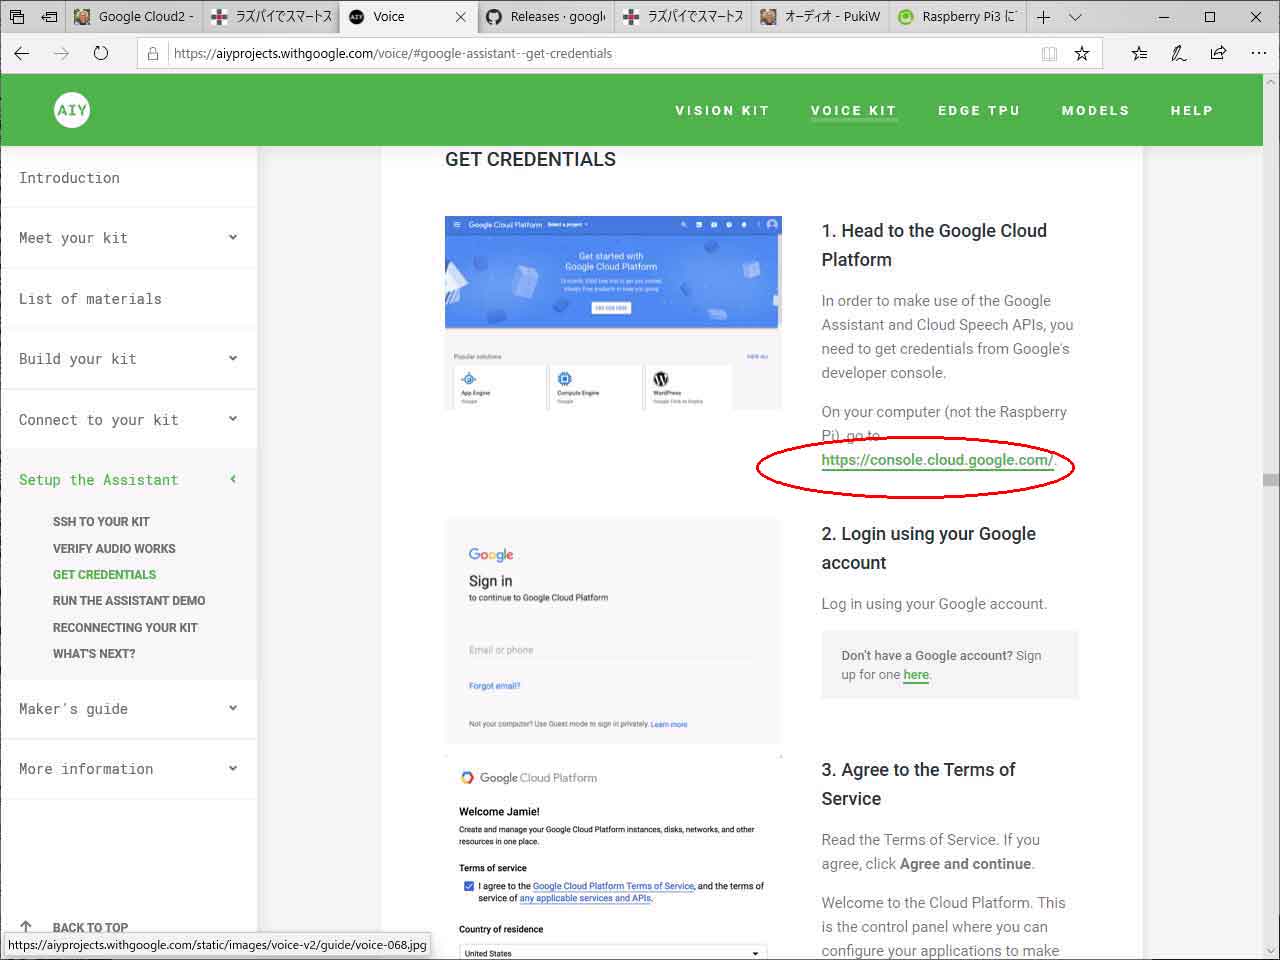Add this page to favorites
1280x960 pixels.
point(1082,53)
